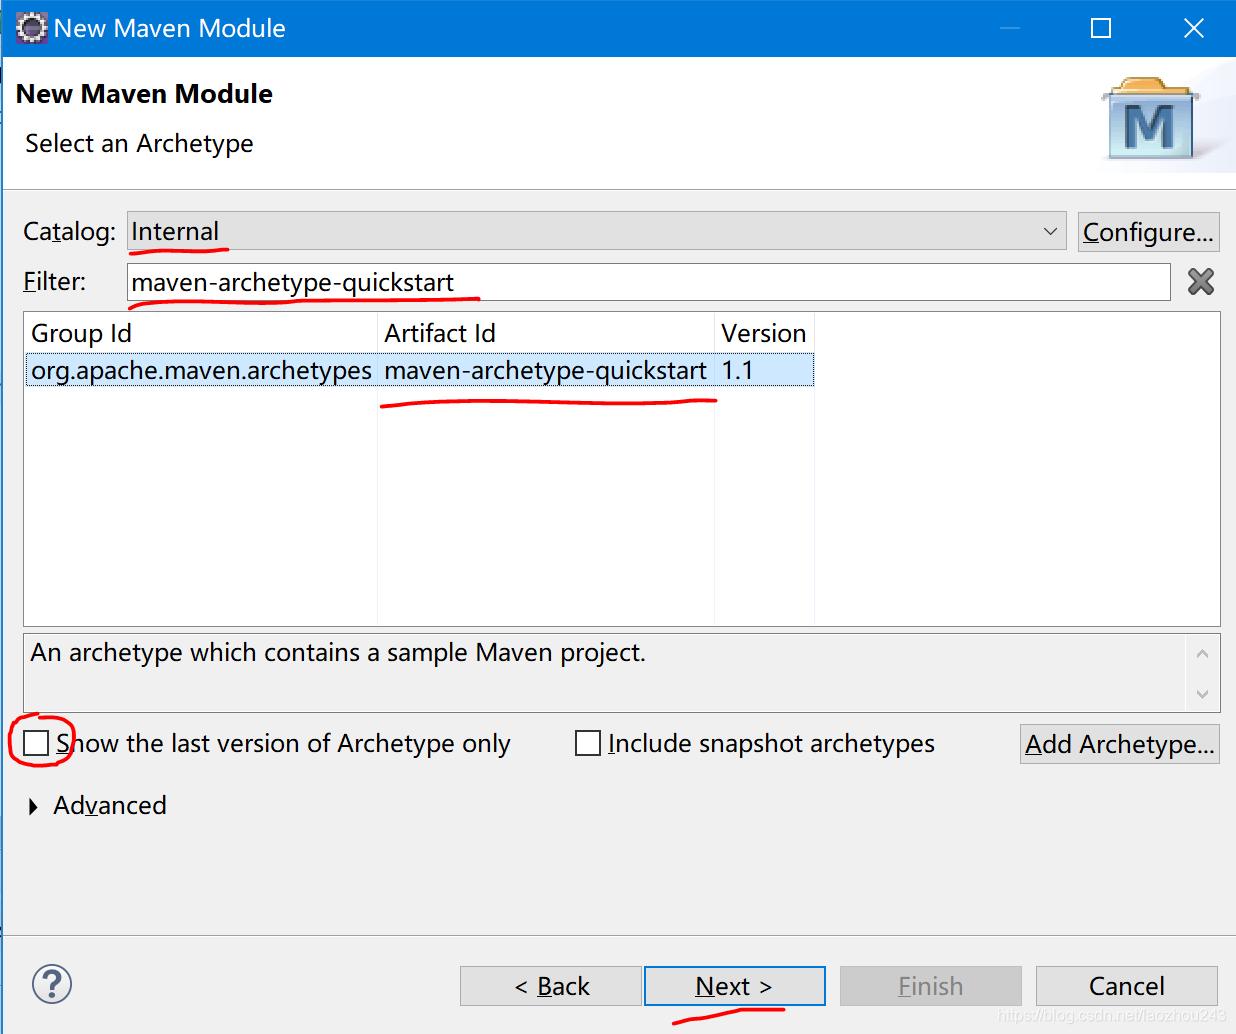Image resolution: width=1236 pixels, height=1034 pixels.
Task: Close the New Maven Module window
Action: click(1193, 28)
